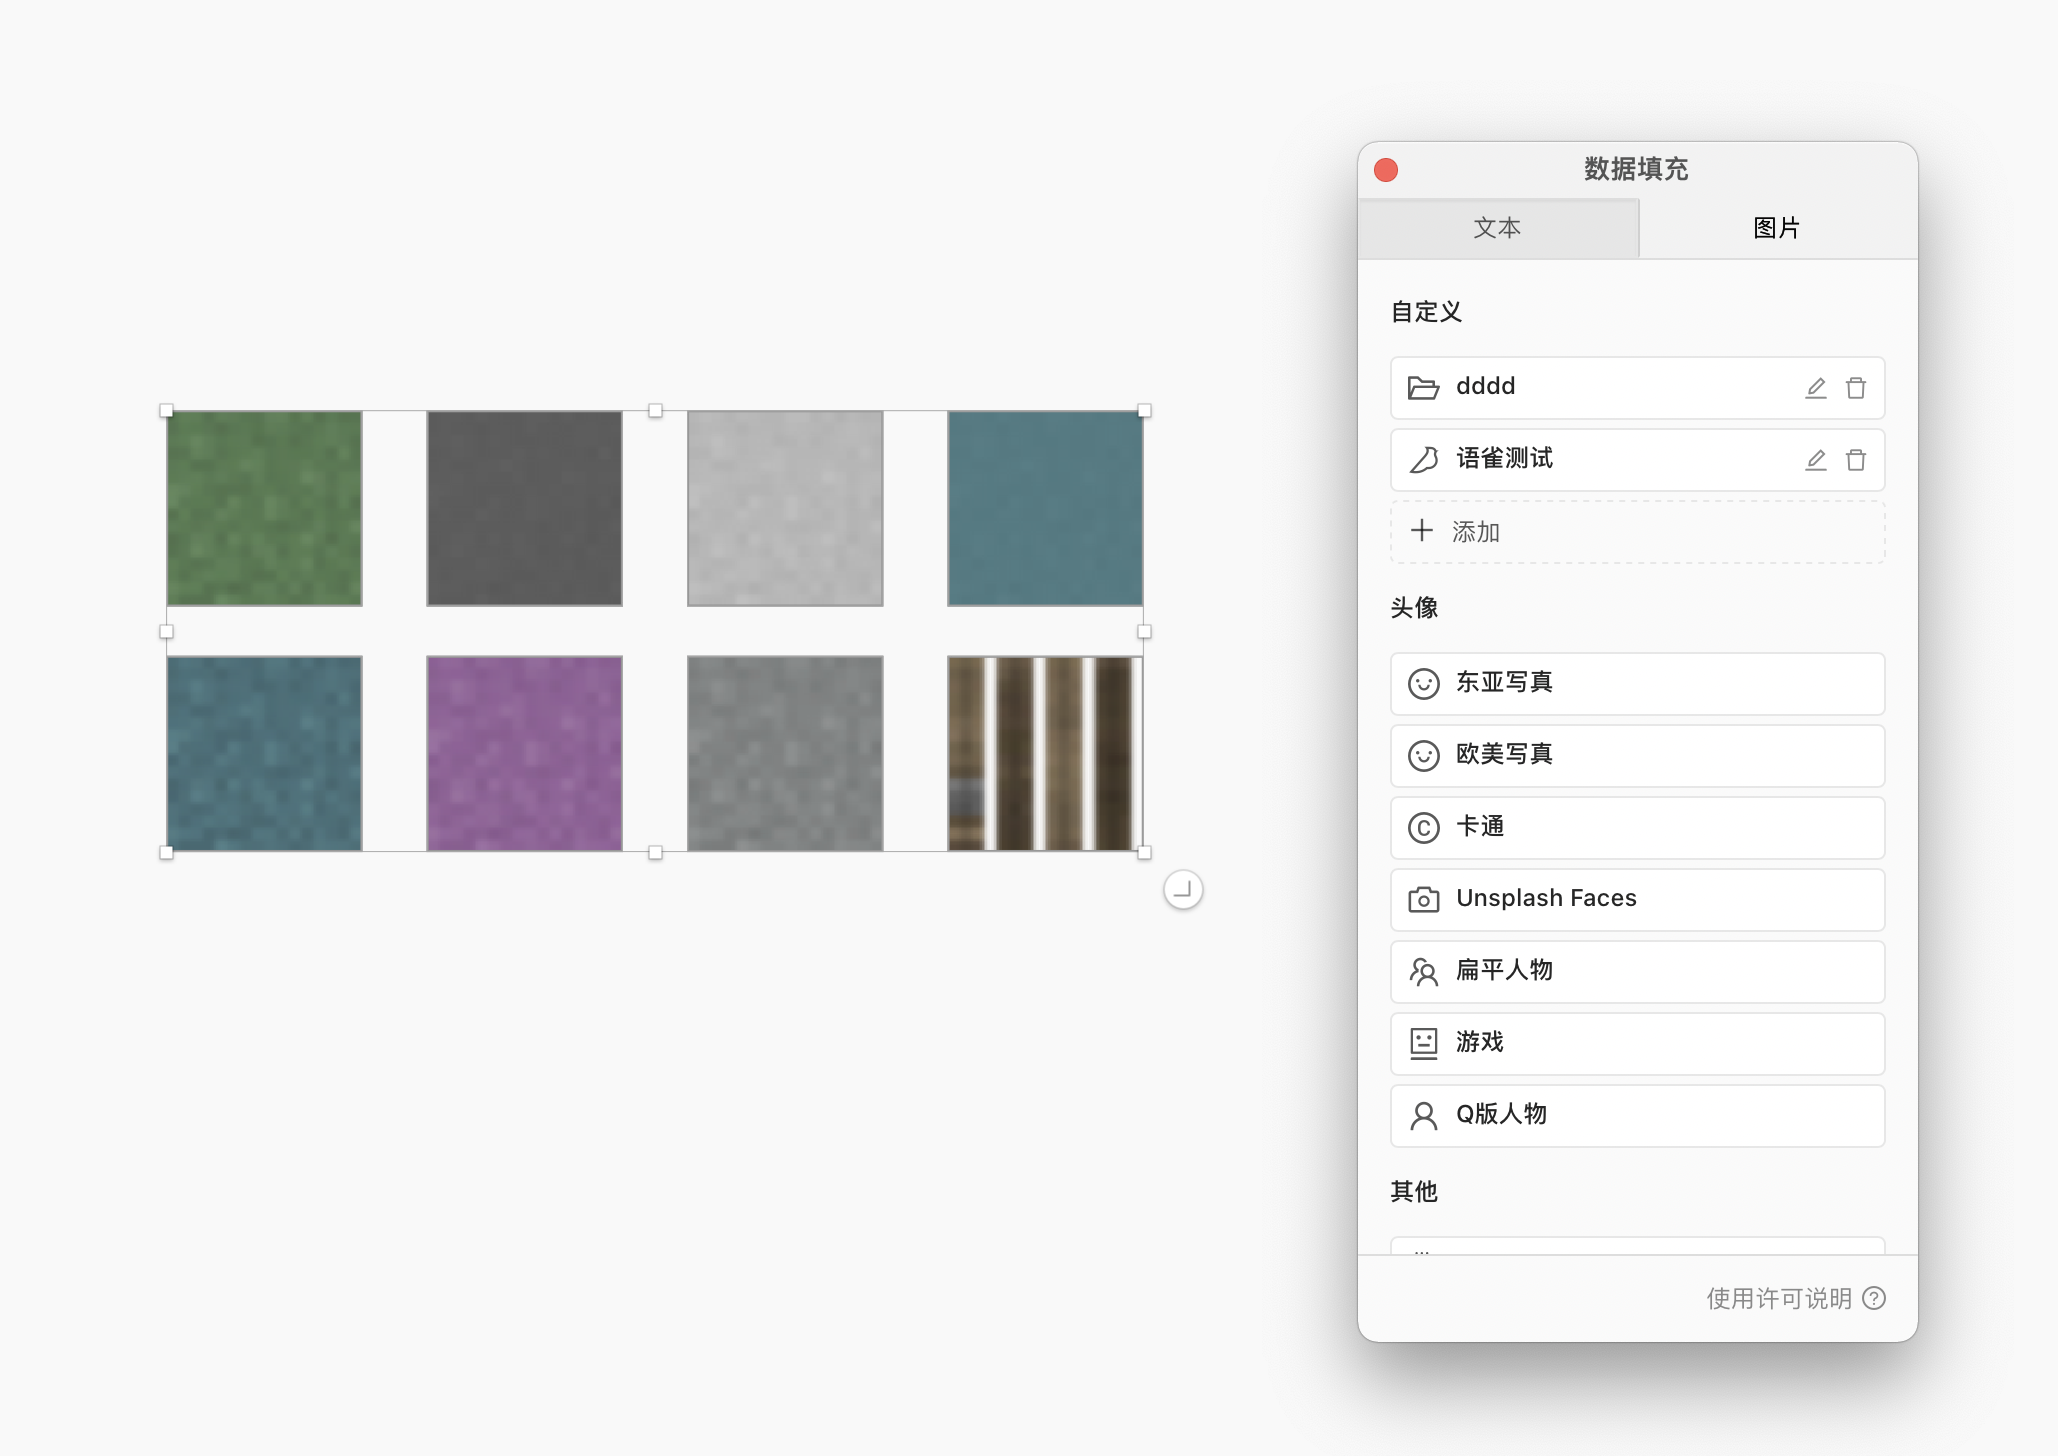The height and width of the screenshot is (1456, 2058).
Task: Click the 游戏 avatar option
Action: click(x=1637, y=1043)
